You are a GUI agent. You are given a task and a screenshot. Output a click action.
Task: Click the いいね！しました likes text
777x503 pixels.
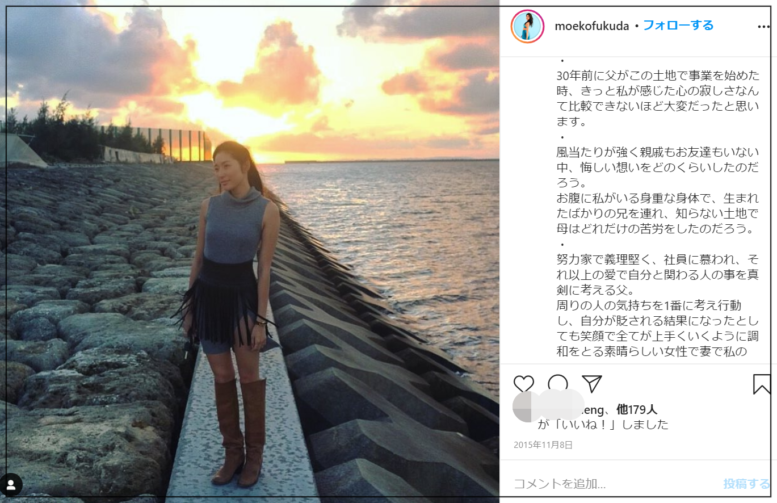coord(603,425)
